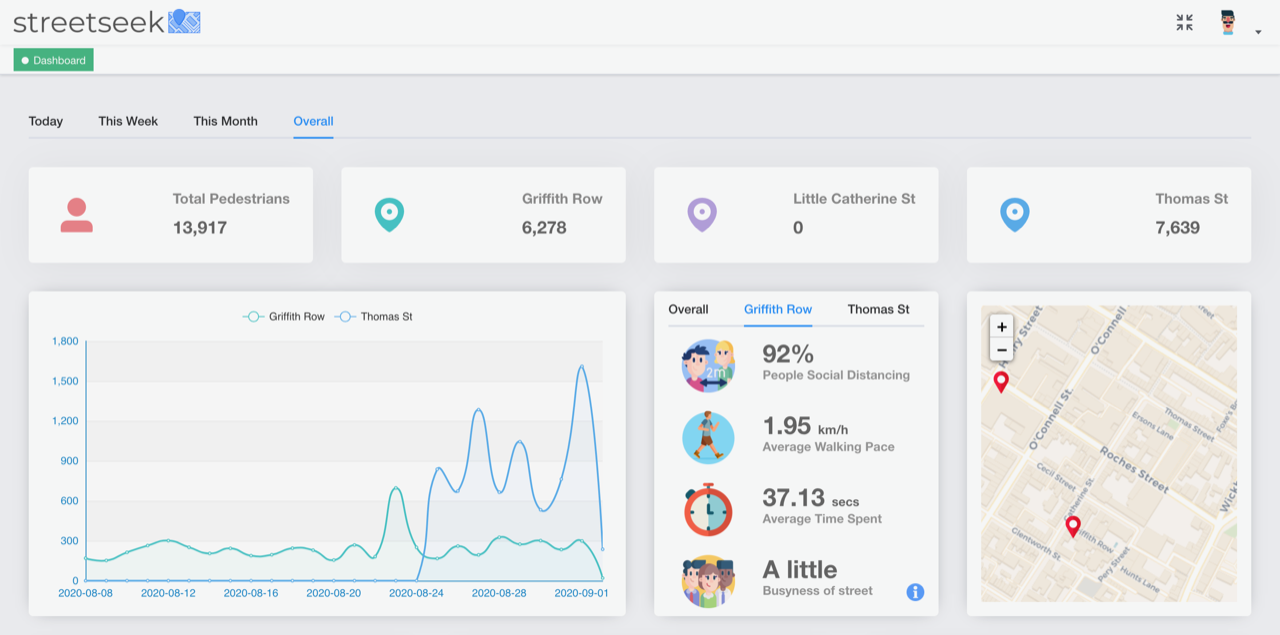Click the Griffith Row count 6,278
Screen dimensions: 1280x635
[x=544, y=227]
